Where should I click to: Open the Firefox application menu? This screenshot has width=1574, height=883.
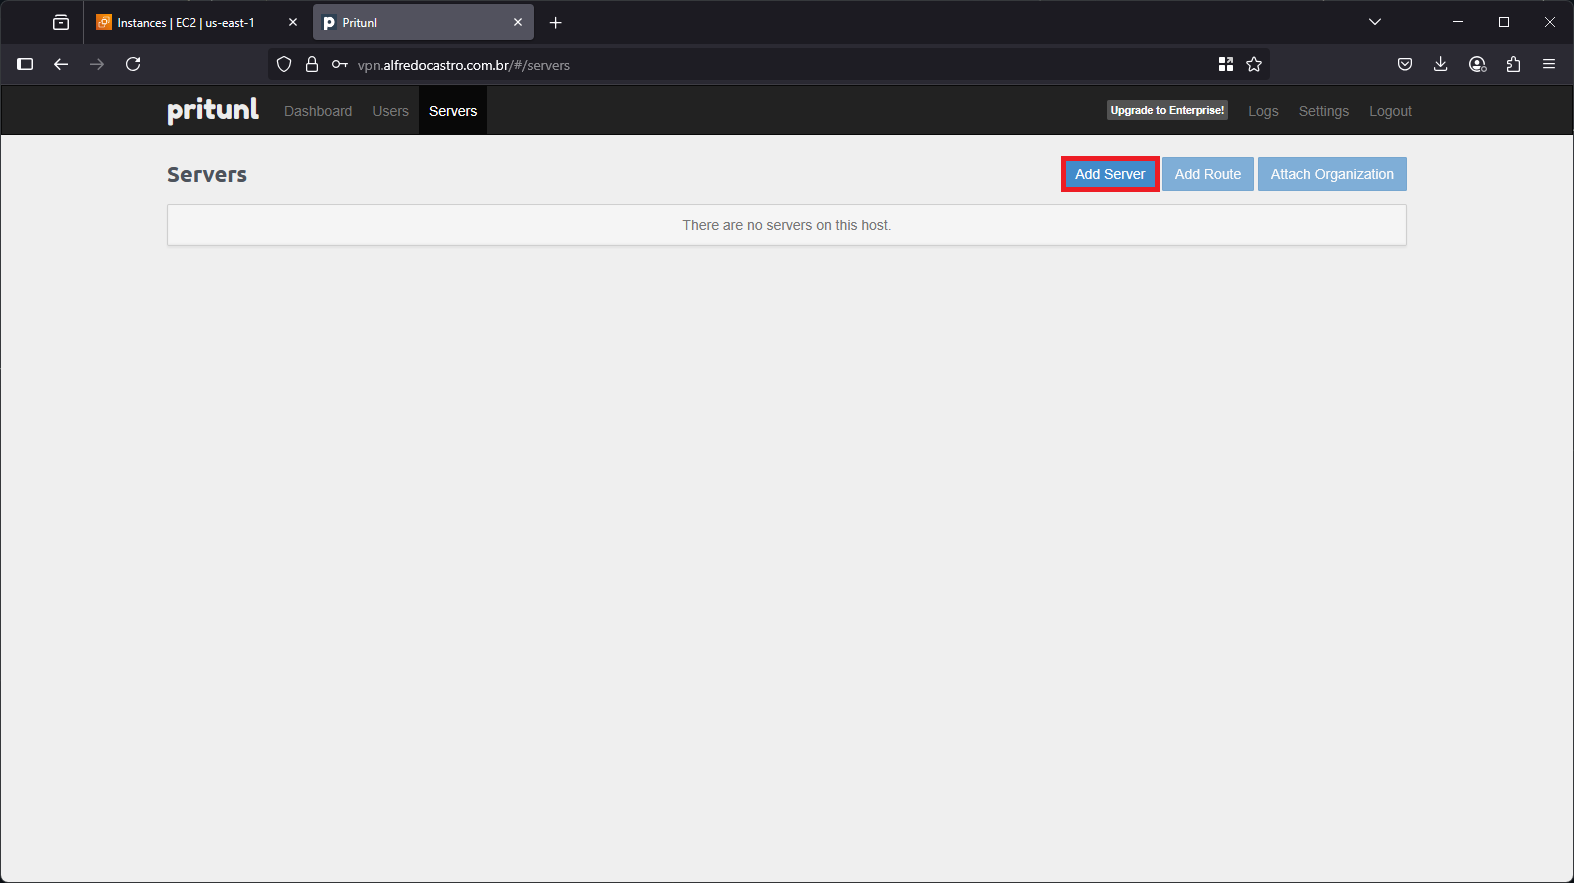coord(1549,64)
